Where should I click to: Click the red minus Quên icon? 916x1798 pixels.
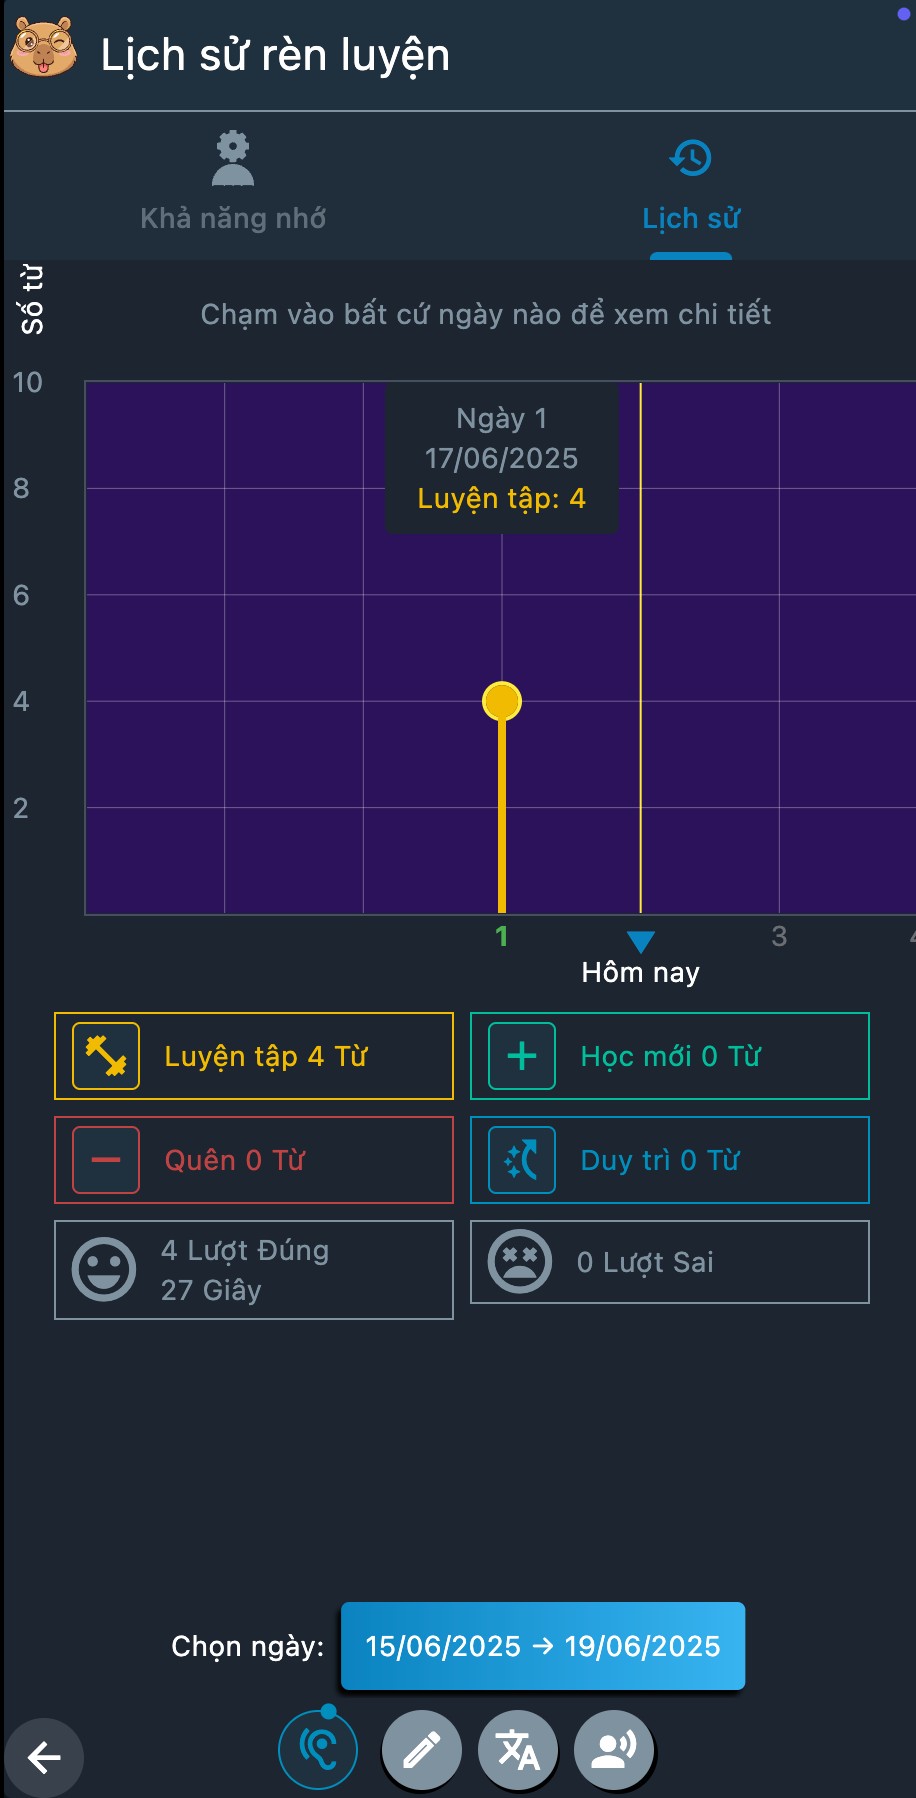click(x=106, y=1160)
